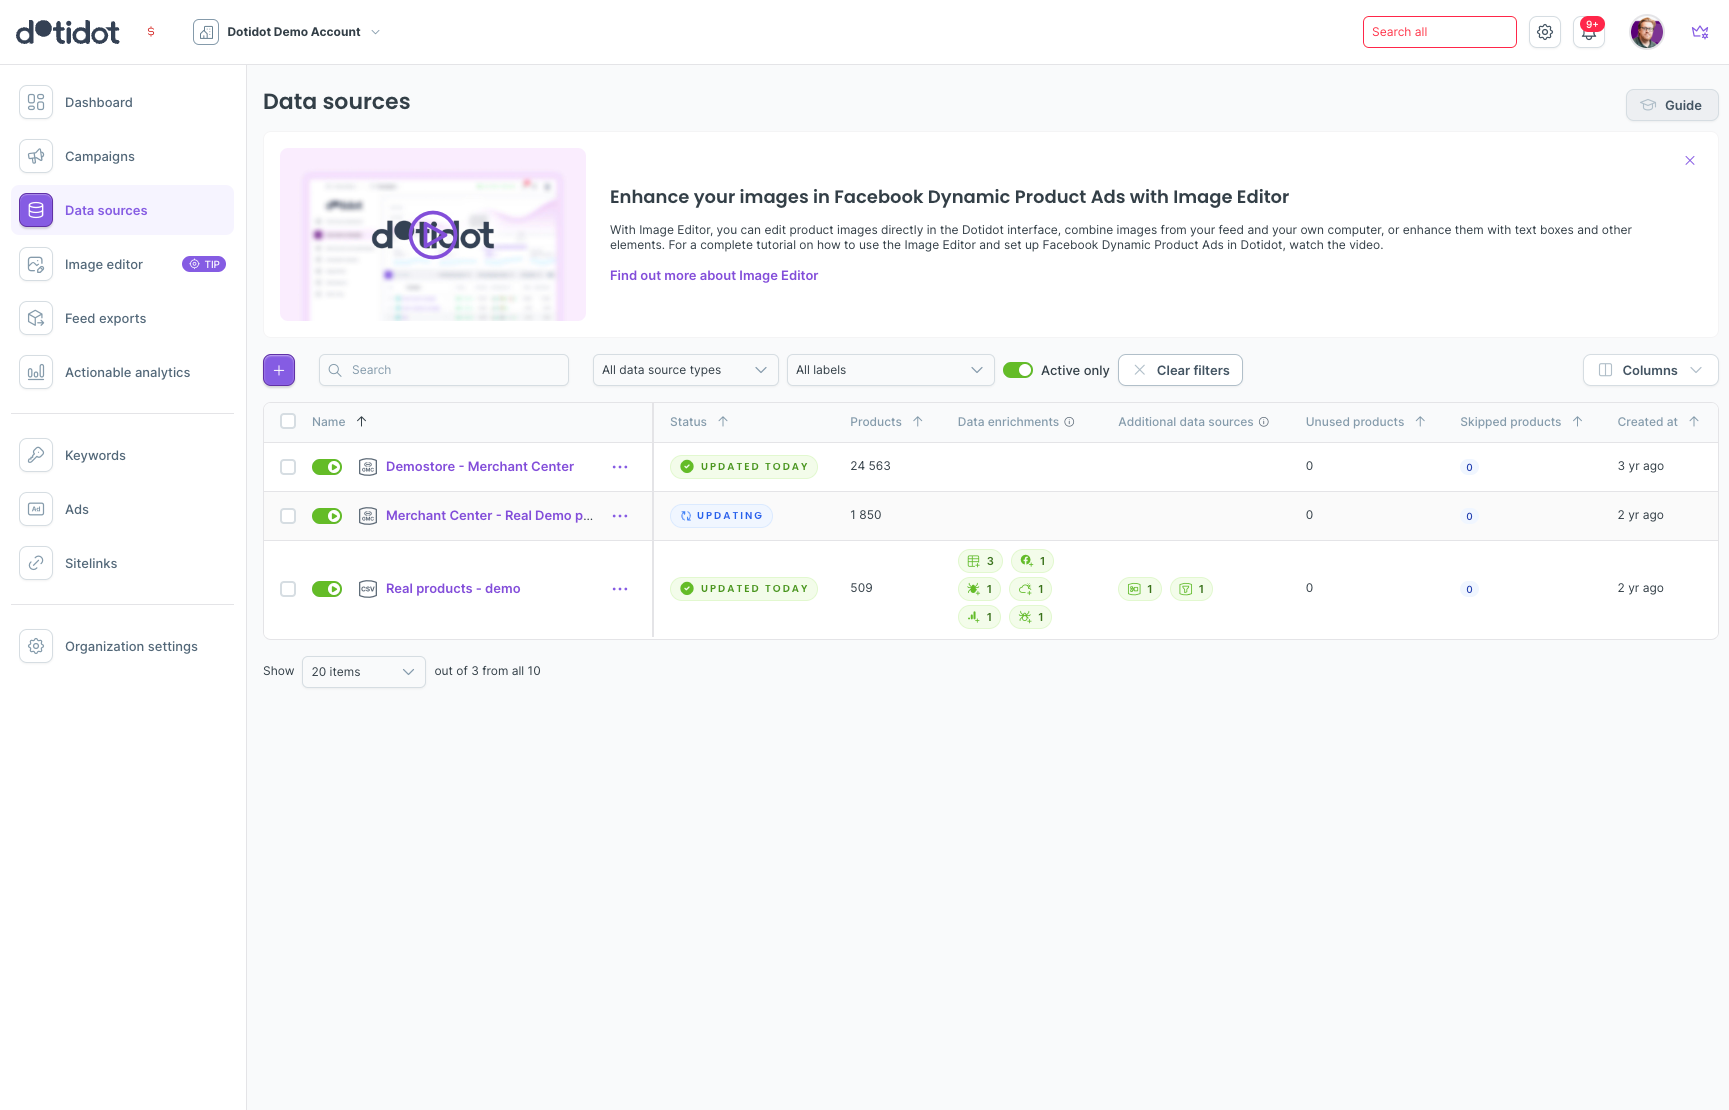Click the Image editor sidebar icon
This screenshot has width=1729, height=1110.
click(36, 265)
